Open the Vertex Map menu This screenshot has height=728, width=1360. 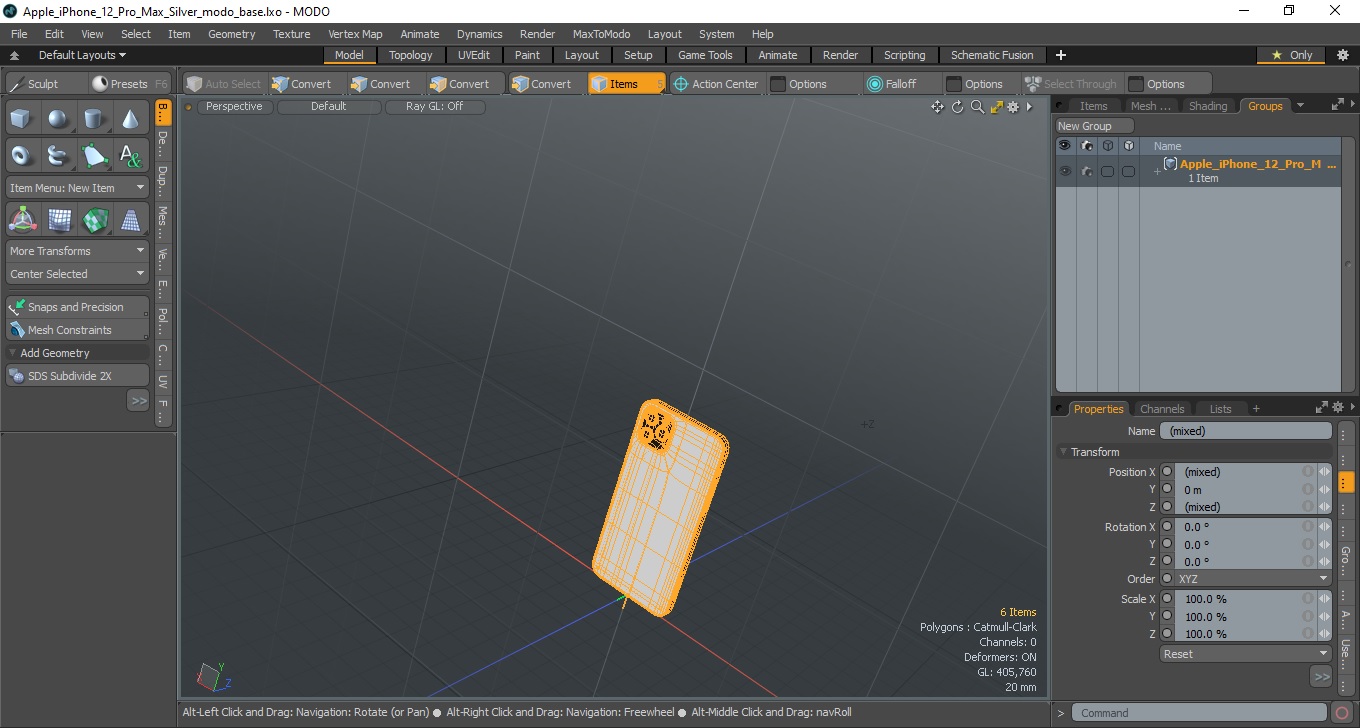[x=355, y=34]
